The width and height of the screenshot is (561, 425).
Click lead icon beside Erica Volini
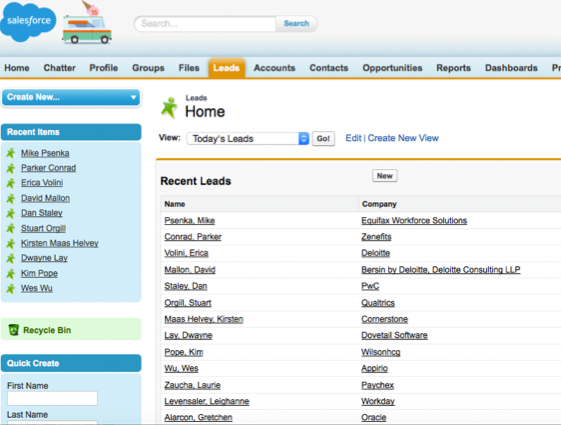[x=11, y=183]
